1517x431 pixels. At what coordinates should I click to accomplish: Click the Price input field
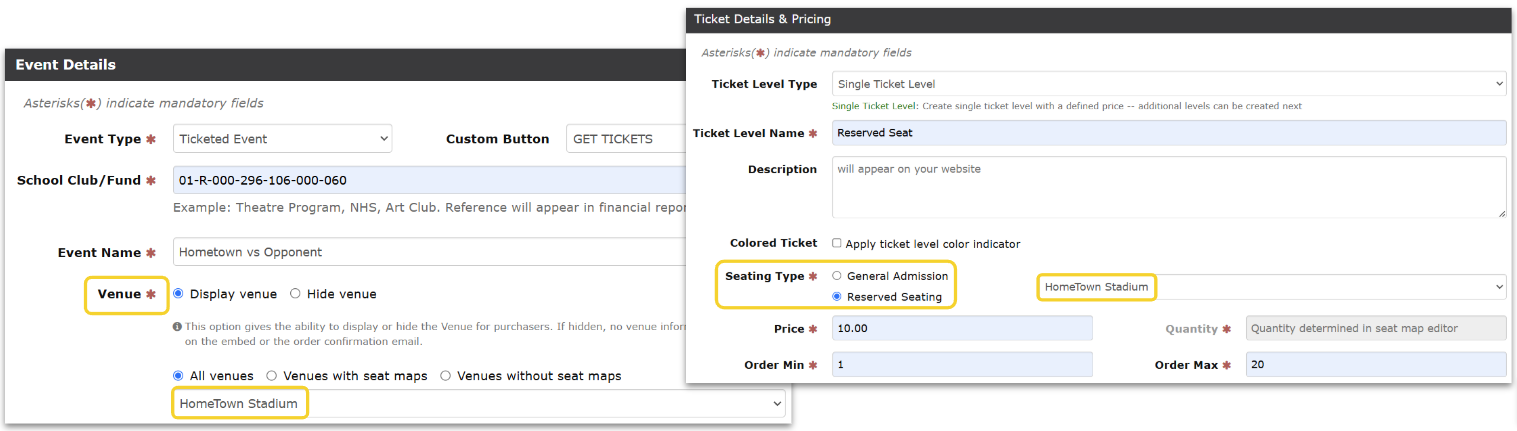point(961,329)
